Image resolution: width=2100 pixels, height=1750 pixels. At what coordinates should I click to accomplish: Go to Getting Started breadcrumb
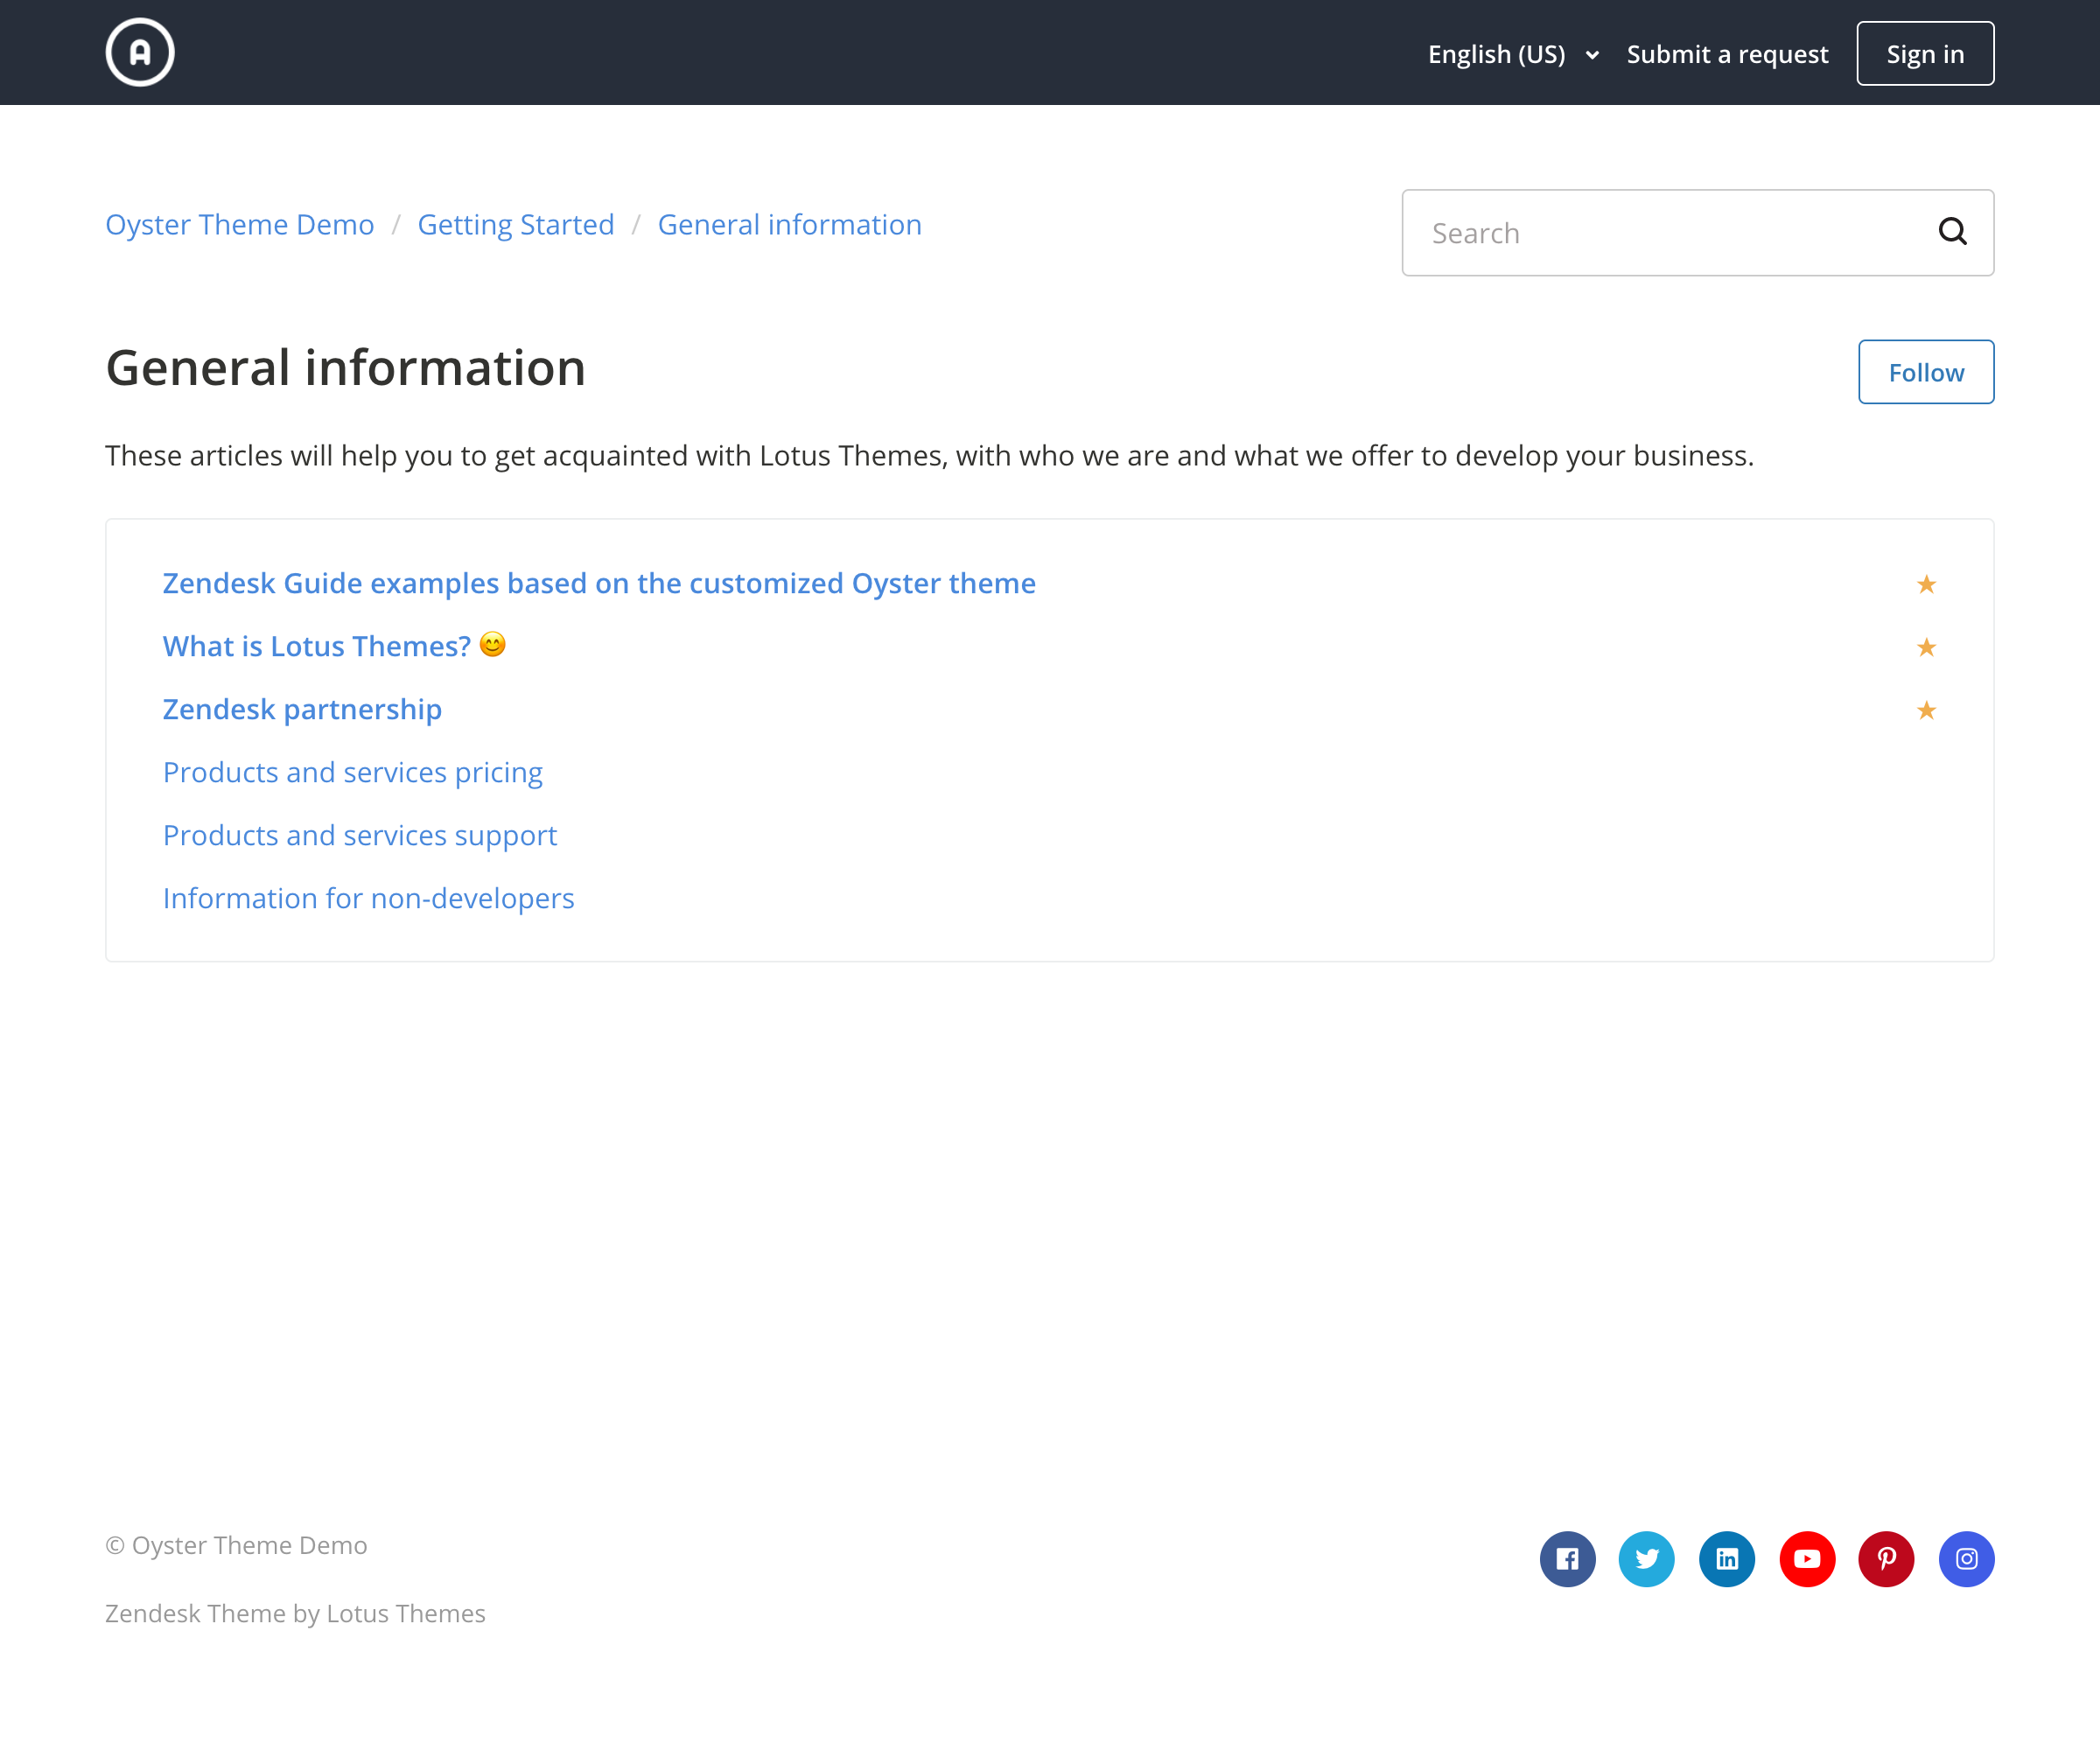pos(515,225)
